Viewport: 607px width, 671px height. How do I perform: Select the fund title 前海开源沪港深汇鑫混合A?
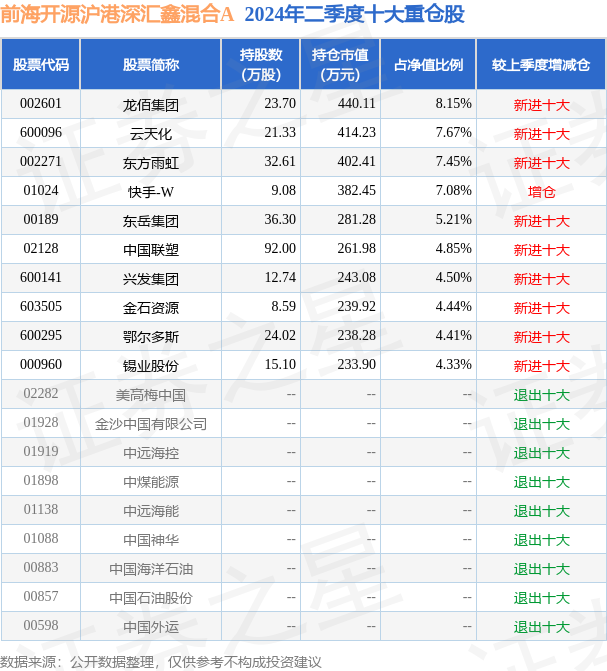(117, 14)
